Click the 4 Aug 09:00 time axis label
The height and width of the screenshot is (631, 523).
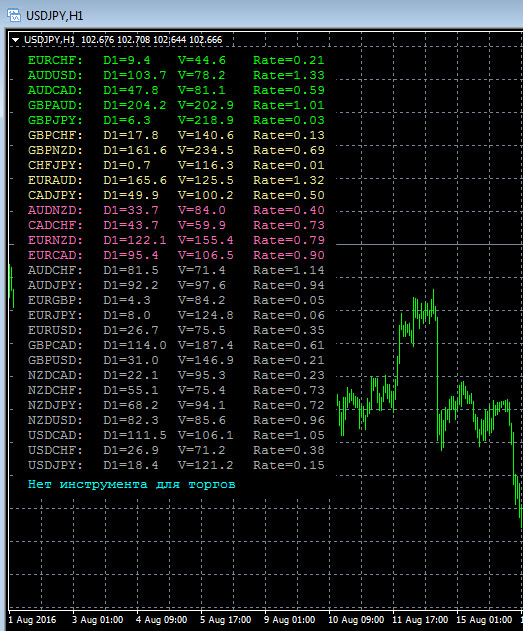coord(162,620)
